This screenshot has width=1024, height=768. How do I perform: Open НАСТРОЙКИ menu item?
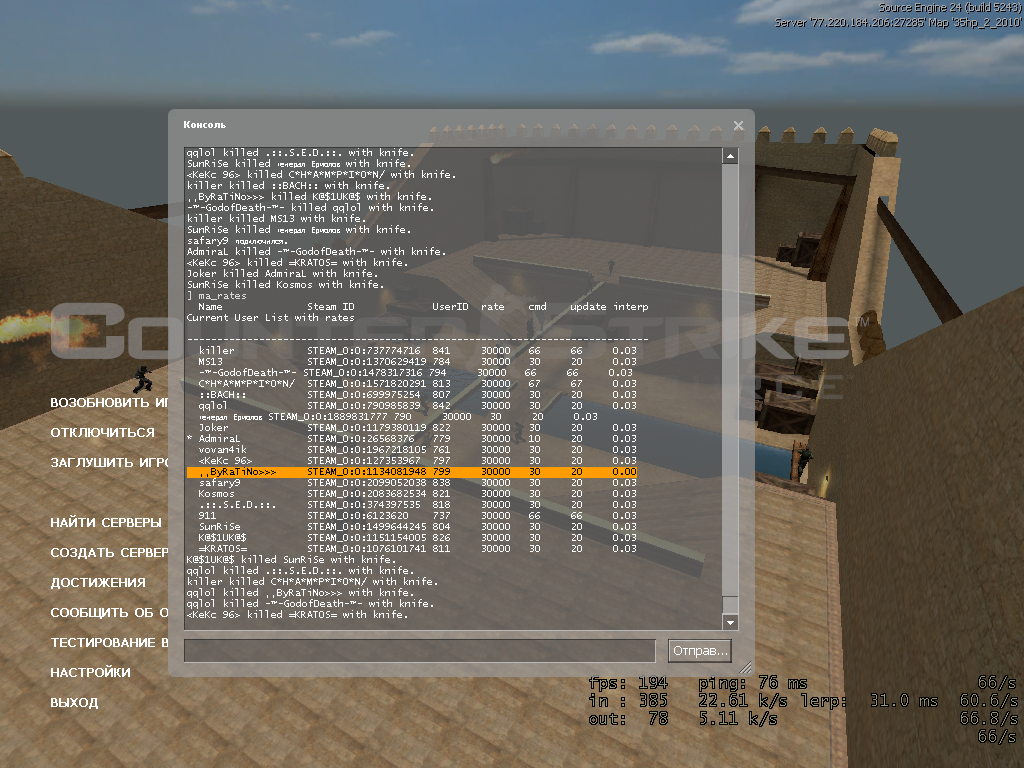[90, 673]
